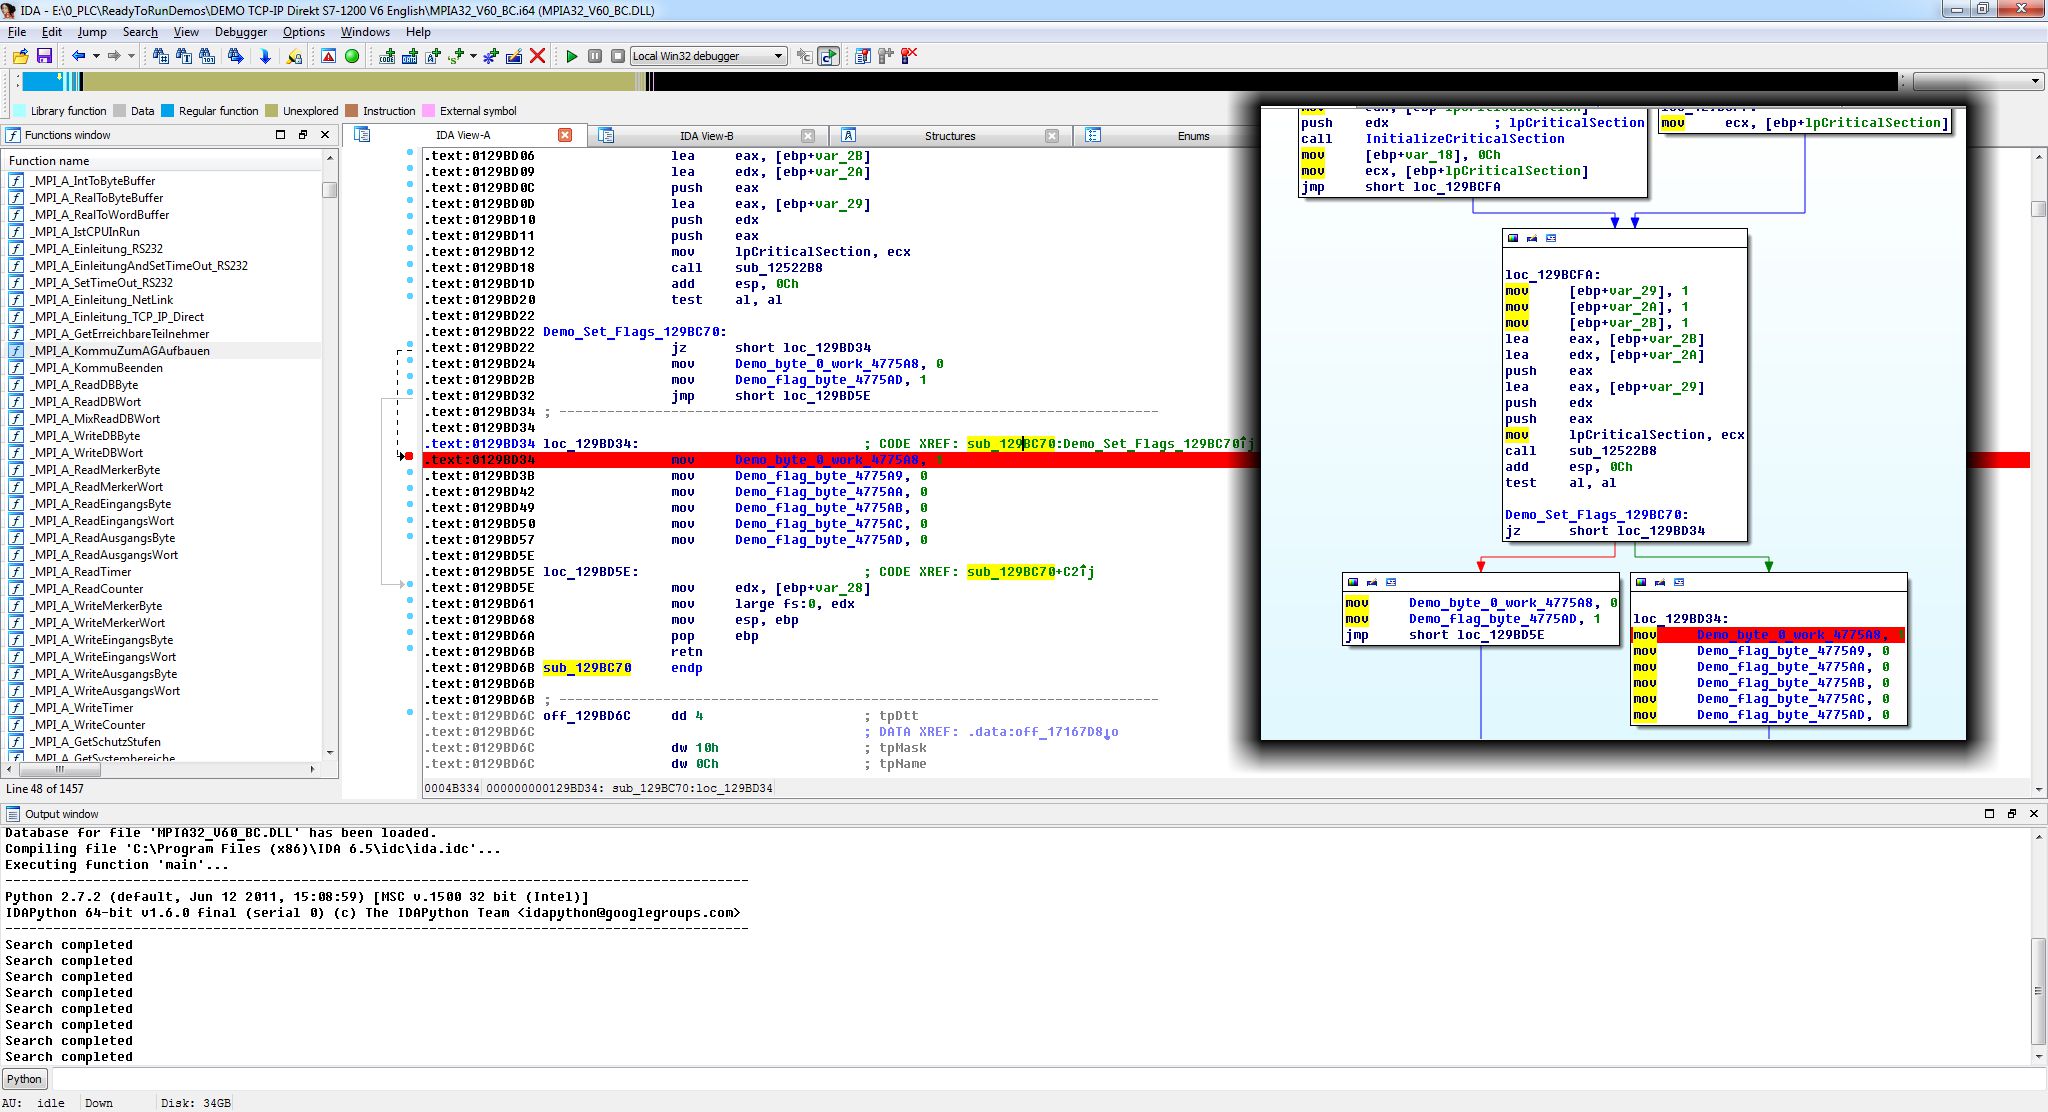Click the green circle toolbar icon
The width and height of the screenshot is (2048, 1112).
pos(352,56)
